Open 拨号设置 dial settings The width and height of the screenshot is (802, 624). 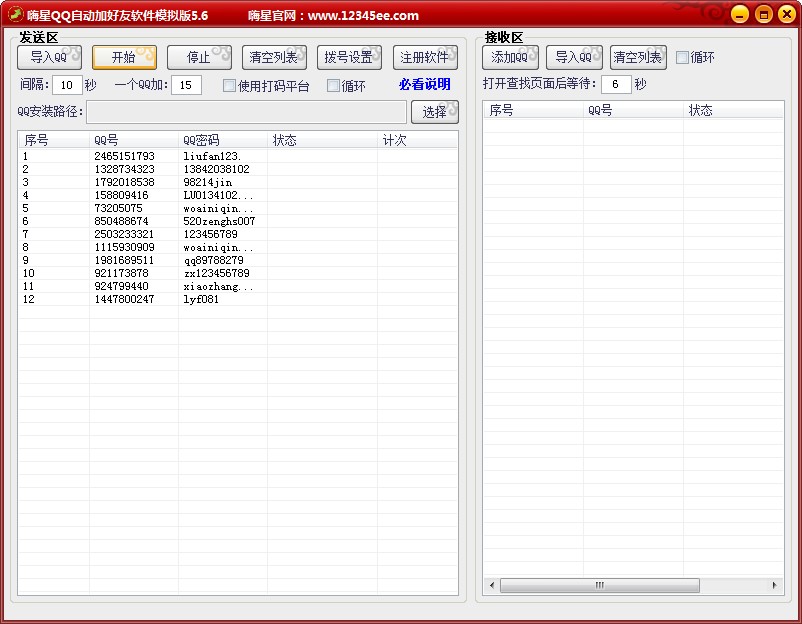[x=349, y=57]
